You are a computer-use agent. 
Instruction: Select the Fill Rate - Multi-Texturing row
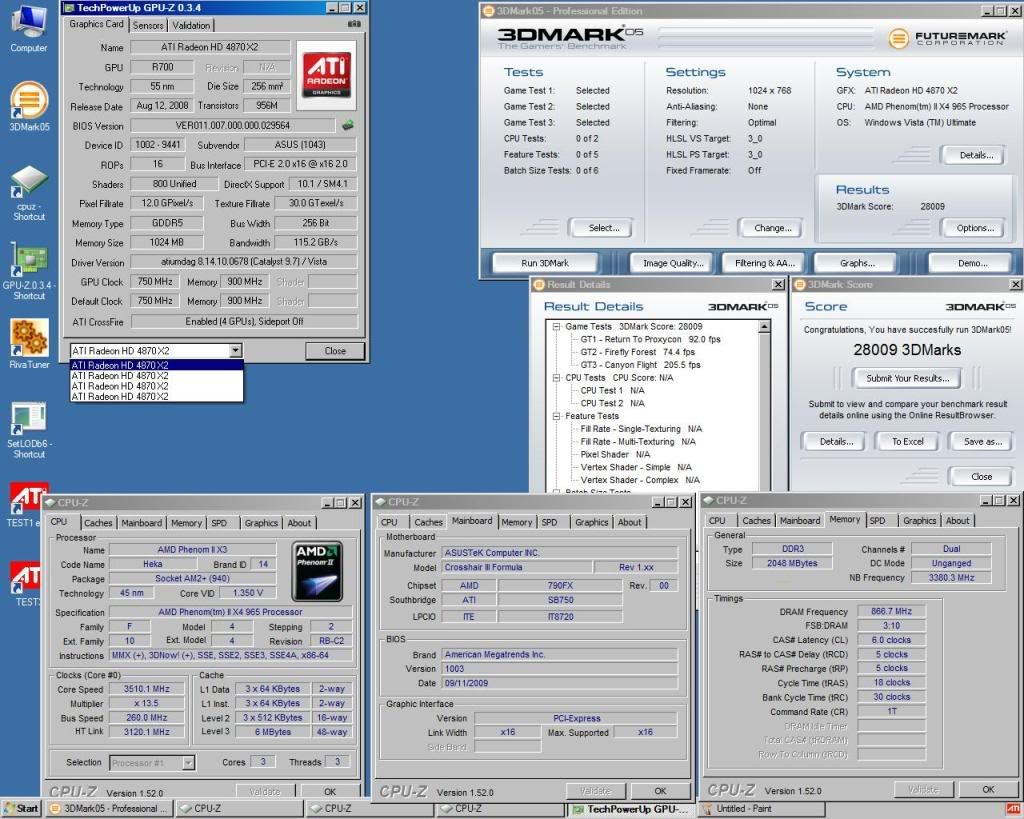pyautogui.click(x=638, y=442)
